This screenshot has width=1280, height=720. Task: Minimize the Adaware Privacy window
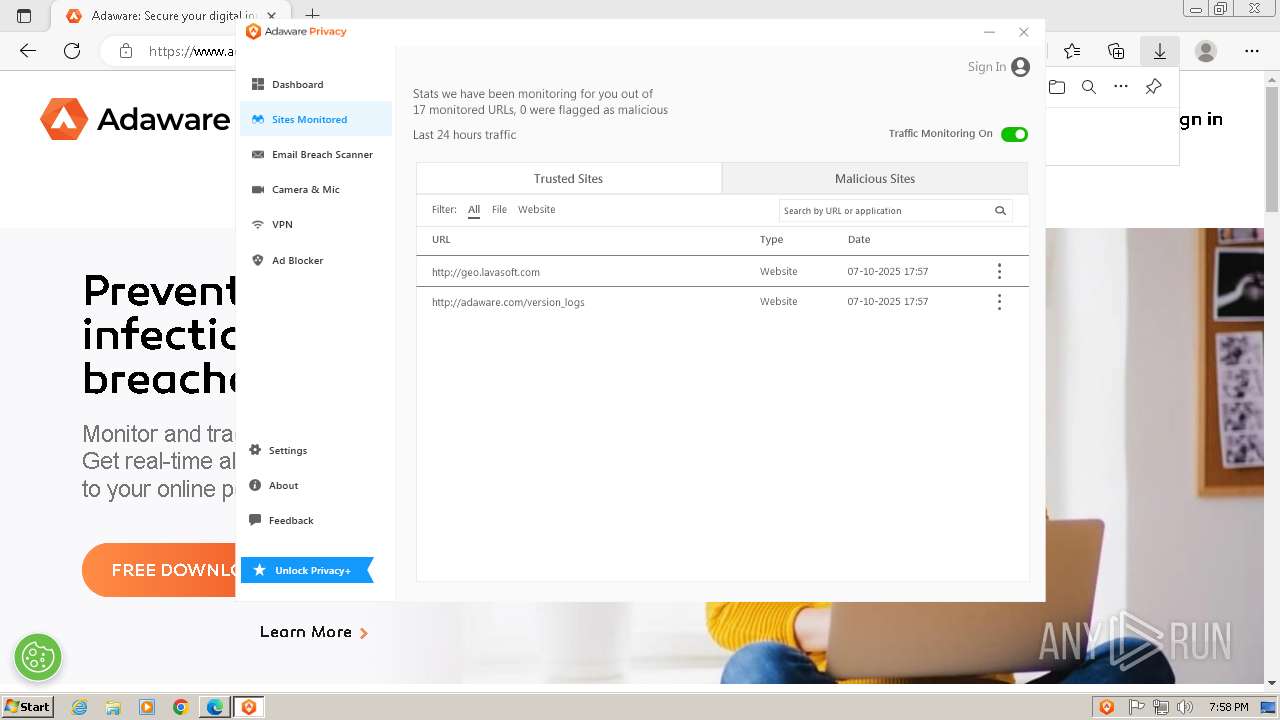[989, 32]
